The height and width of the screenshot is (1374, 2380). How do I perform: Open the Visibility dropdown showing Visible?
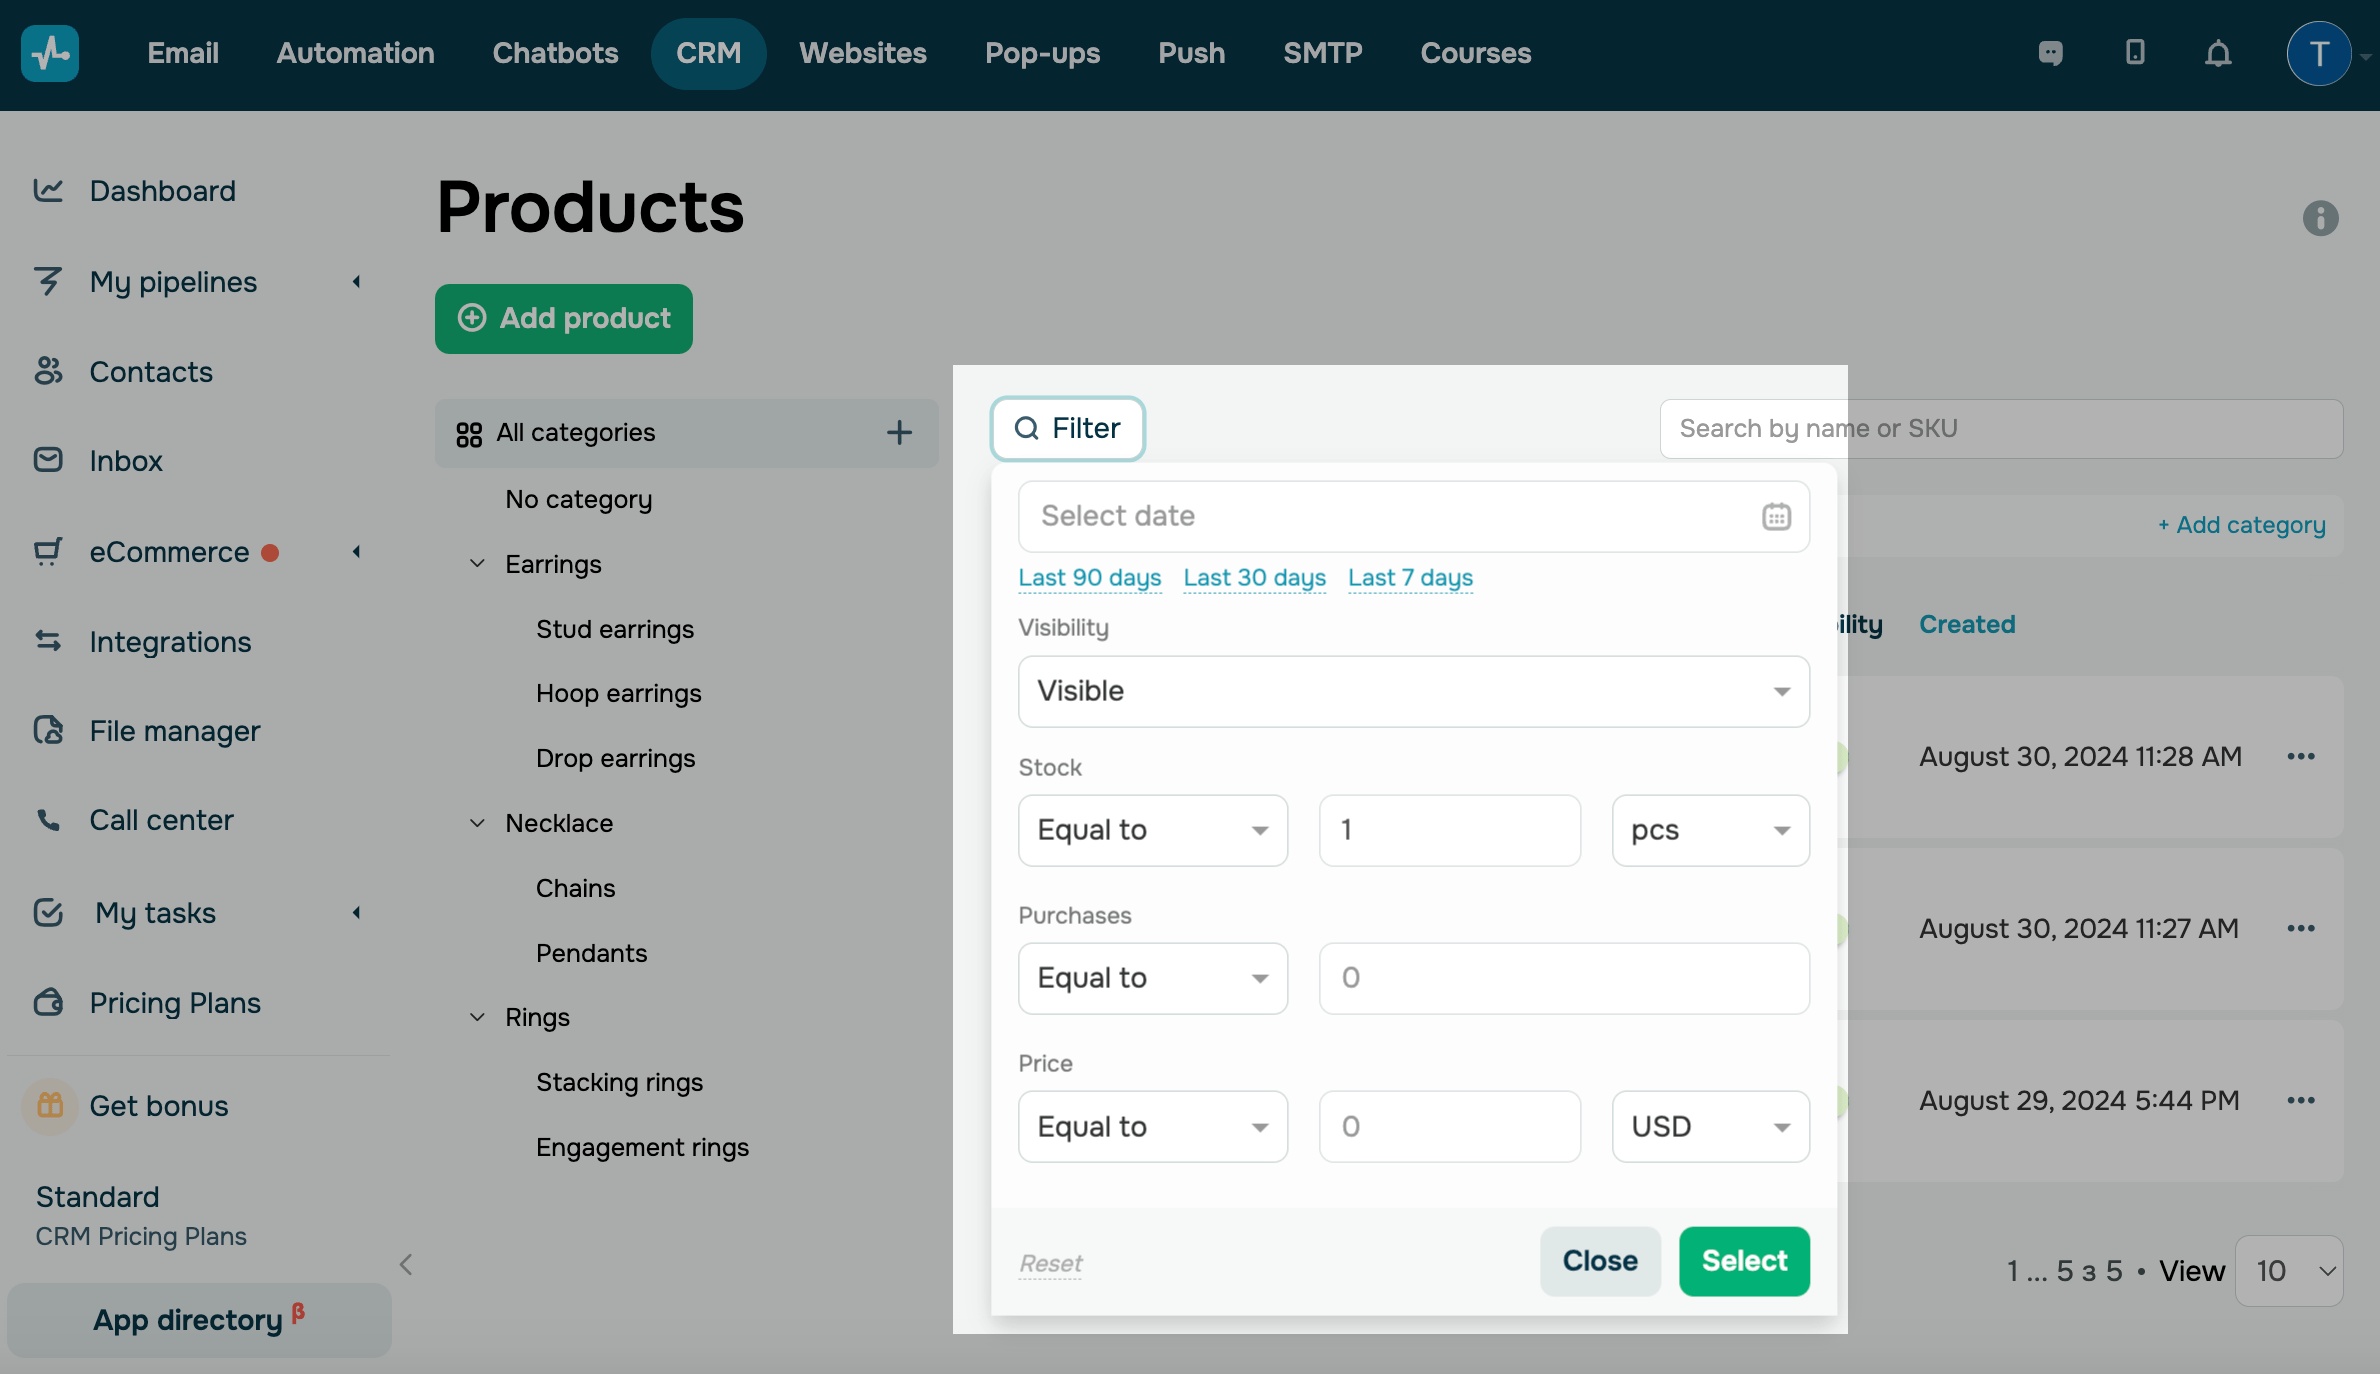pos(1413,691)
